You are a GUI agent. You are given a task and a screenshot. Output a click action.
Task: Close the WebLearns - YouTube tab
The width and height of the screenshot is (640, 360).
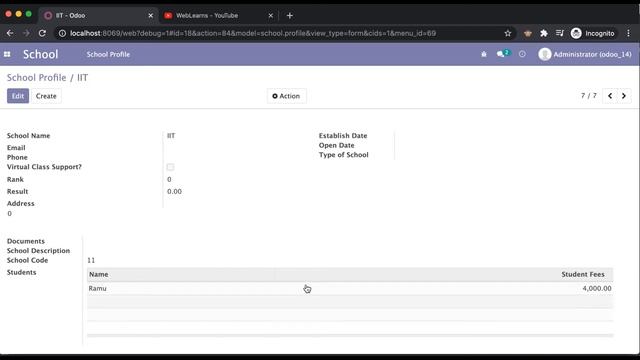tap(271, 16)
